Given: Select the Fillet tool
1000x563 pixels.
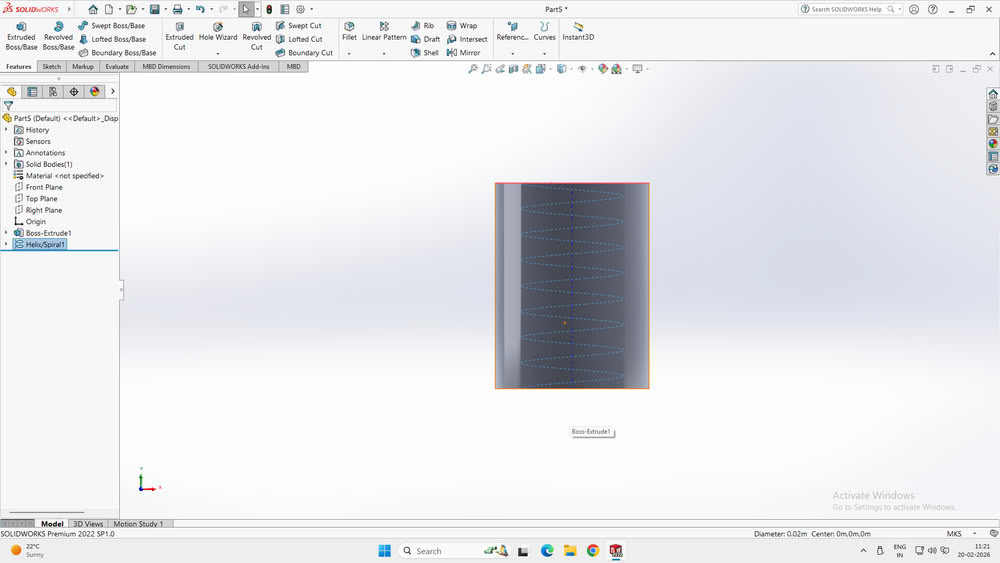Looking at the screenshot, I should (349, 32).
